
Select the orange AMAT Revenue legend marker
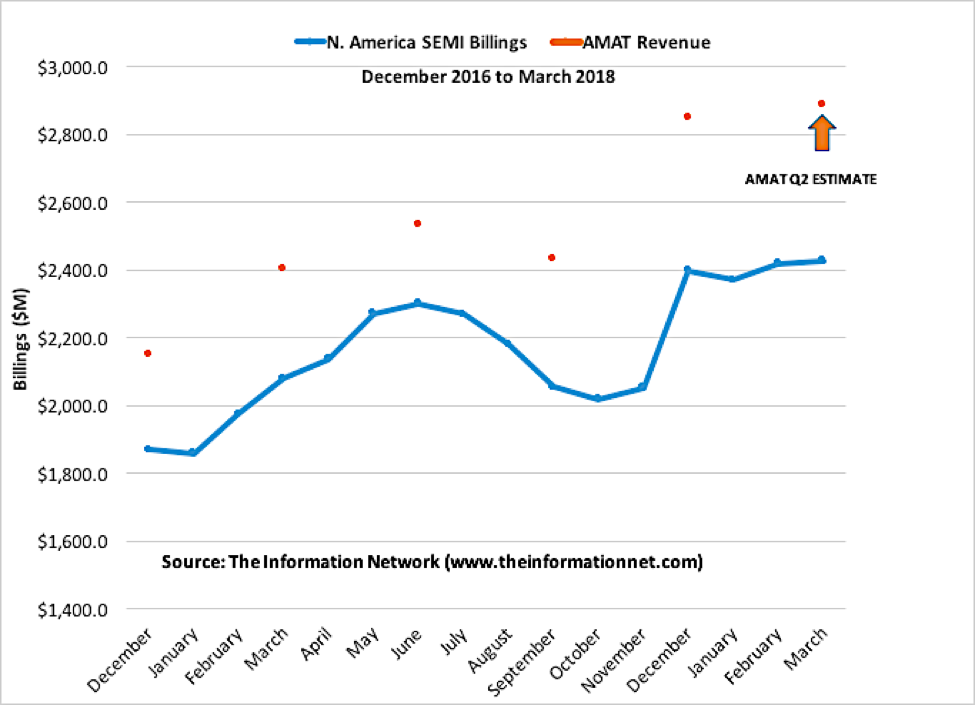(x=566, y=42)
